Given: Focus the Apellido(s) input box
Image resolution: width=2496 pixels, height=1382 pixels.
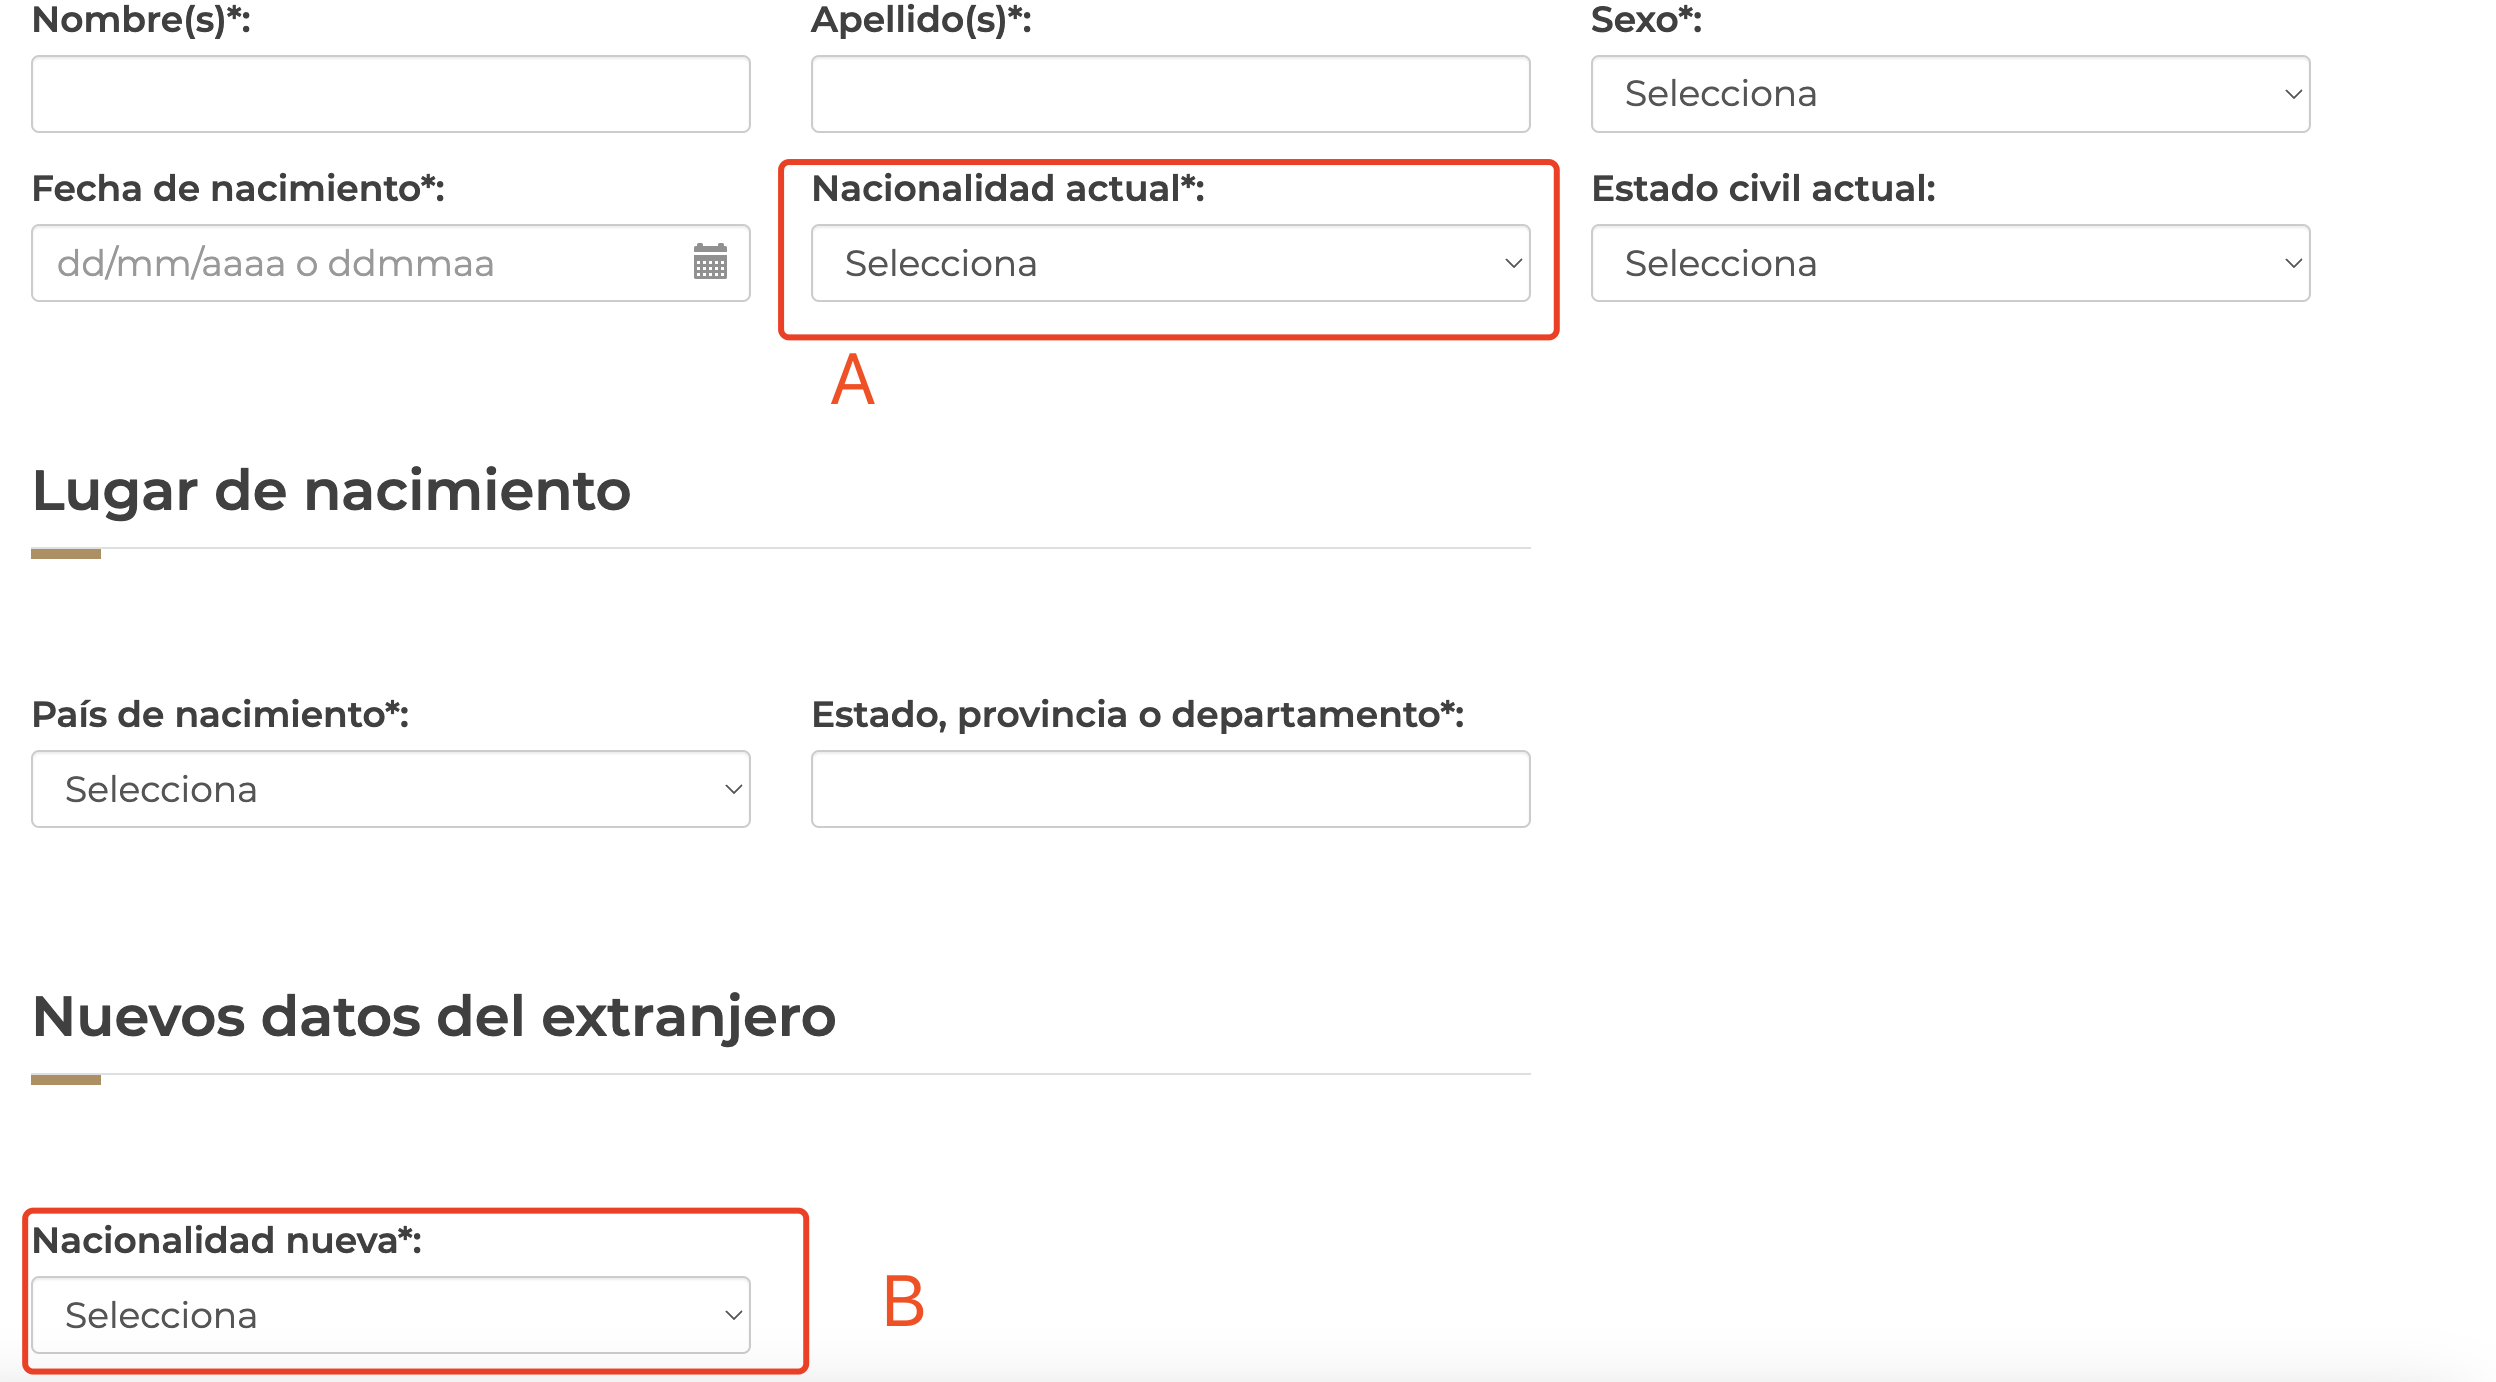Looking at the screenshot, I should 1170,94.
